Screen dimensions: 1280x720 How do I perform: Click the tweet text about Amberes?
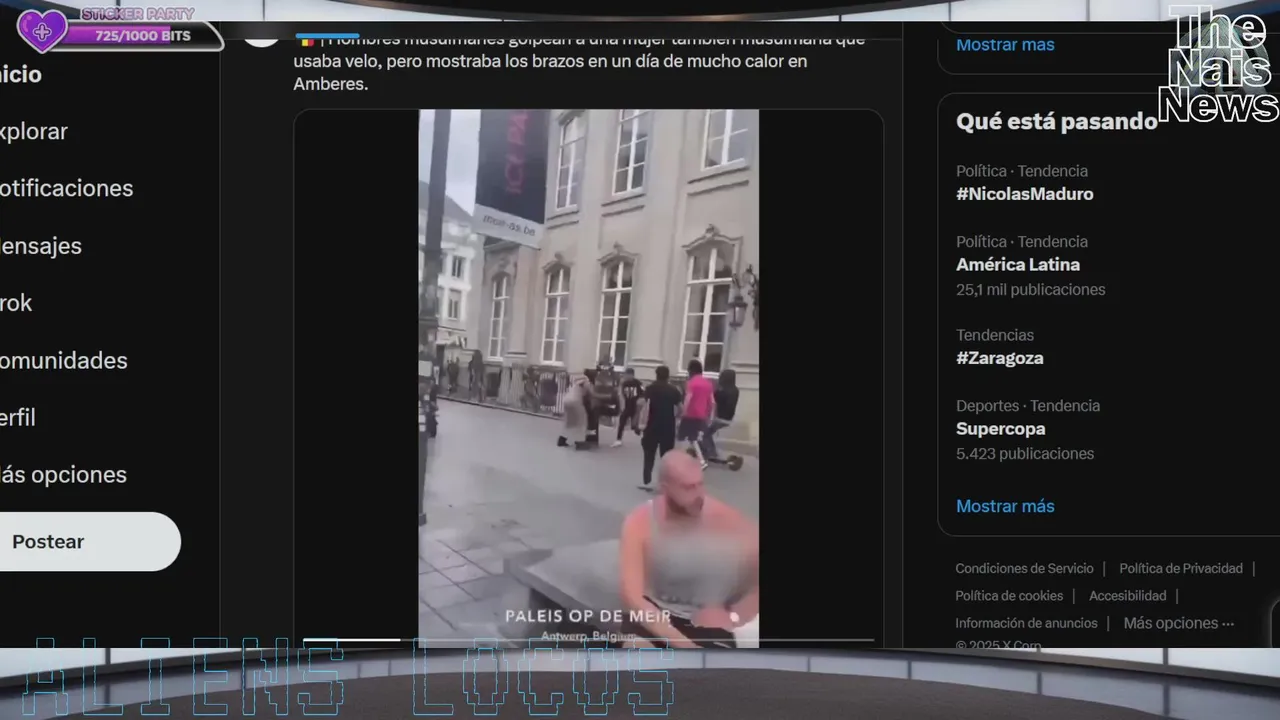(579, 61)
